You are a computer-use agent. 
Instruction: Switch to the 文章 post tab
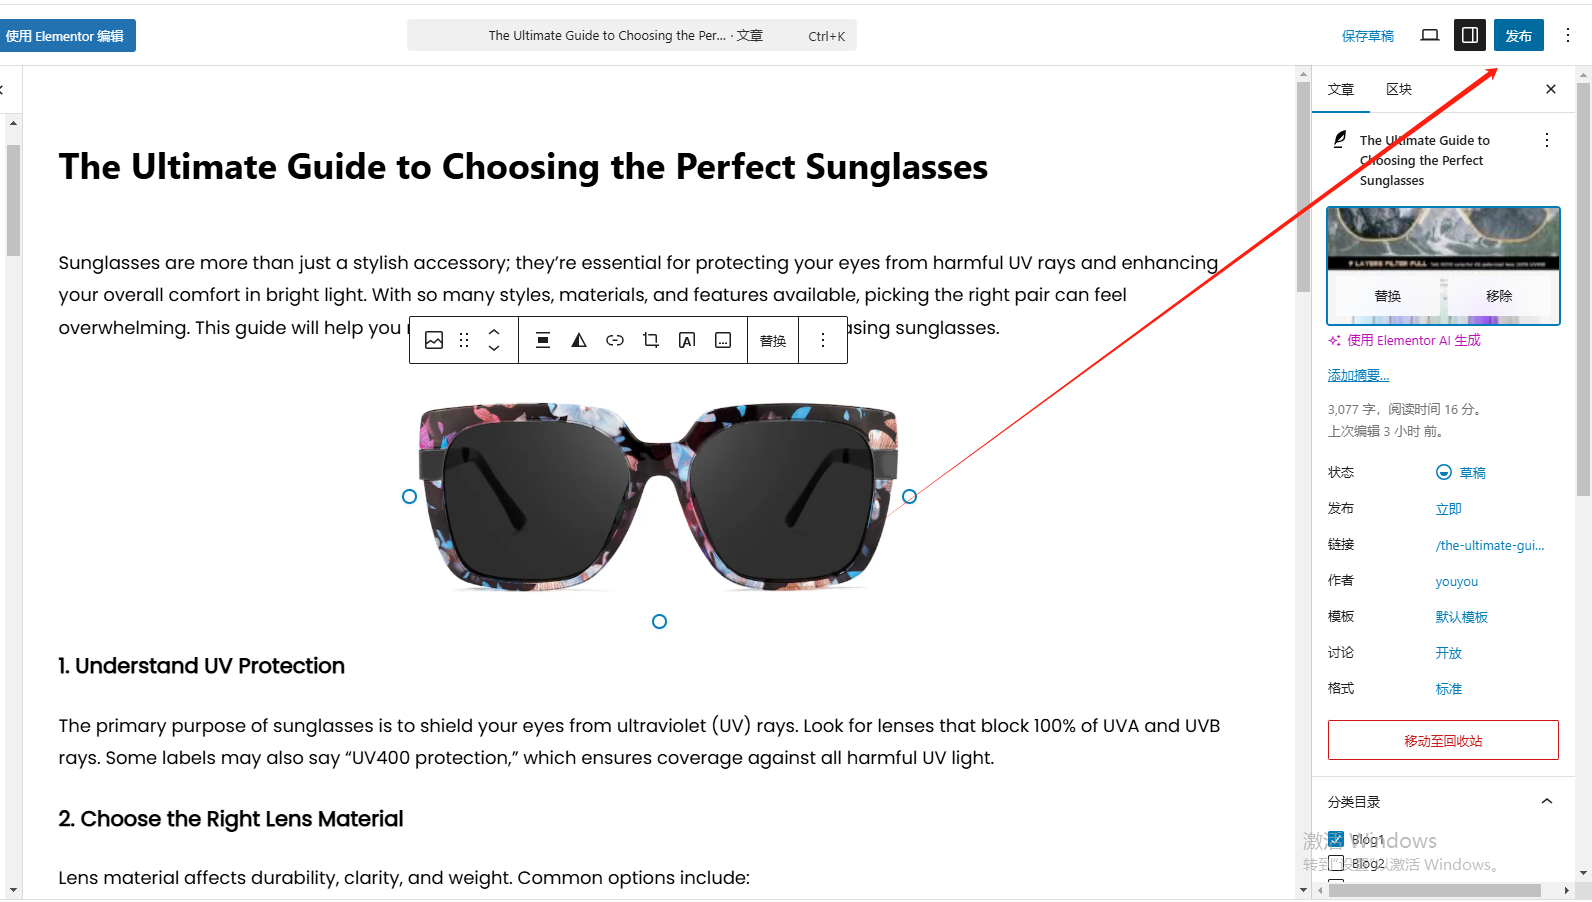coord(1340,89)
